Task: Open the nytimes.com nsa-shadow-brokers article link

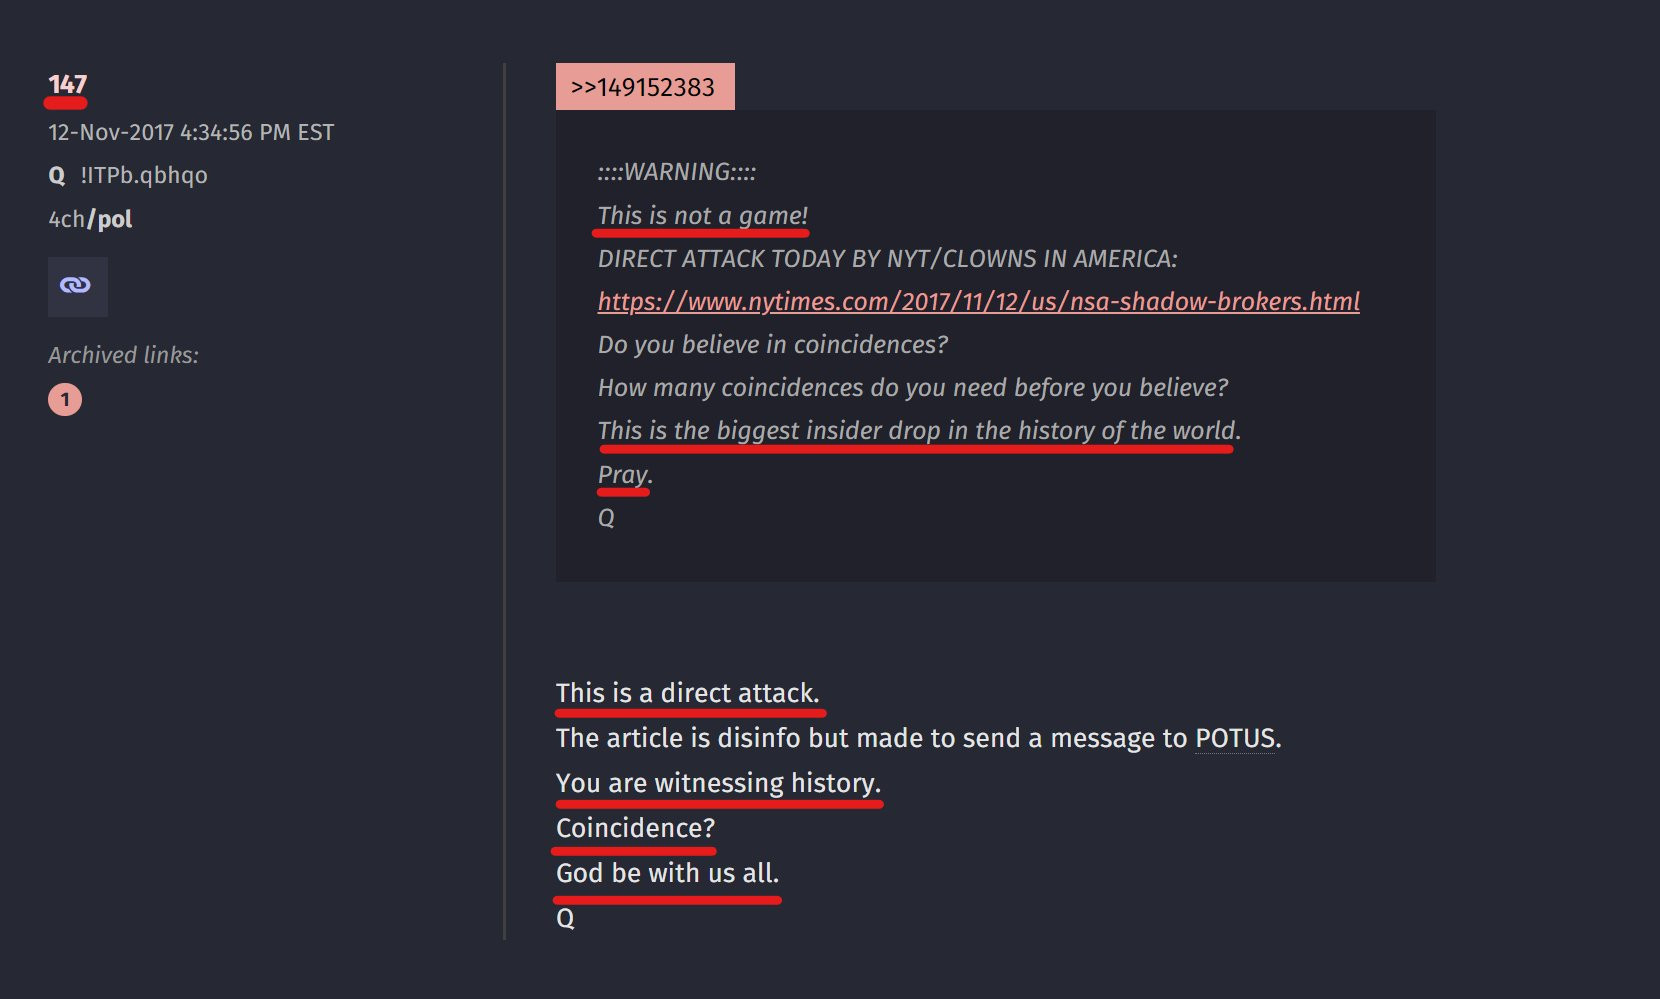Action: pyautogui.click(x=978, y=302)
